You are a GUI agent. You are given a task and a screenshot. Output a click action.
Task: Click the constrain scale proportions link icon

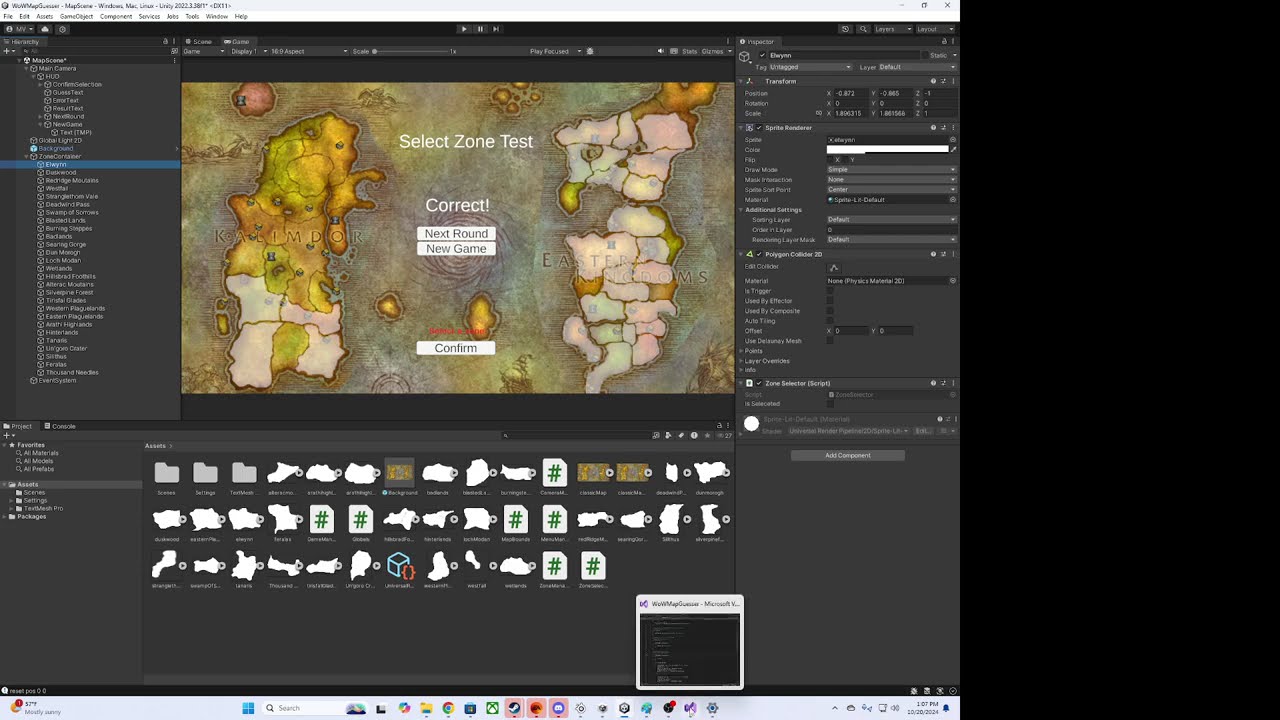point(819,113)
